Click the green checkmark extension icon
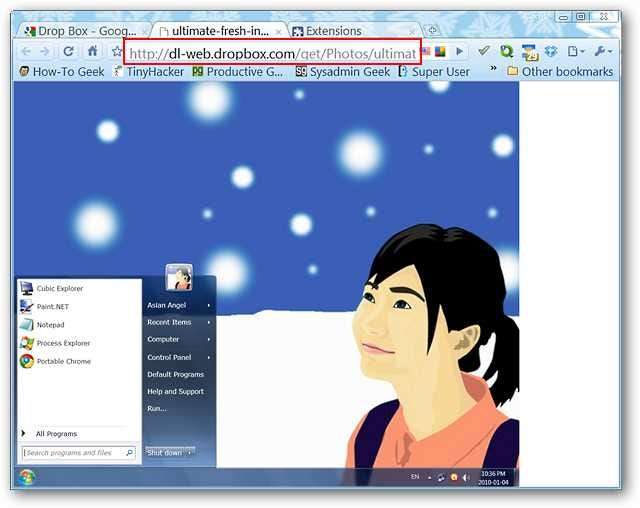Image resolution: width=640 pixels, height=508 pixels. coord(484,51)
